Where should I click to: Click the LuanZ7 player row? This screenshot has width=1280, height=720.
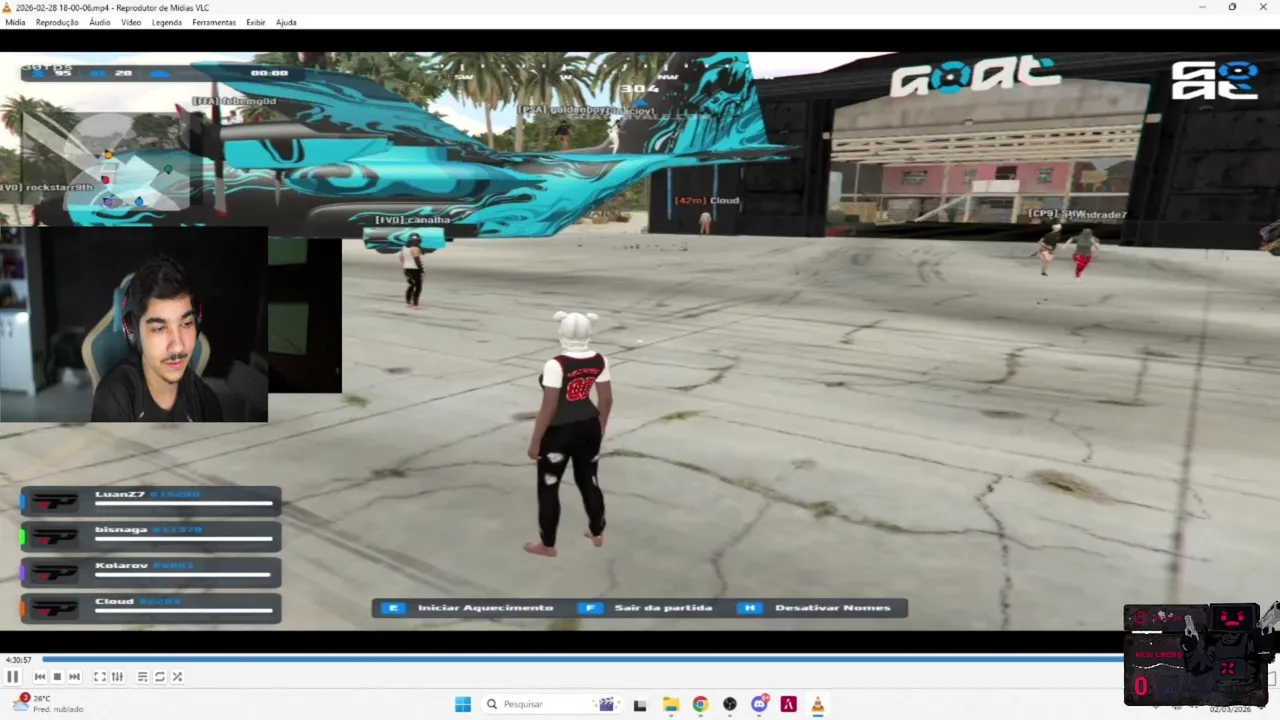click(x=150, y=500)
